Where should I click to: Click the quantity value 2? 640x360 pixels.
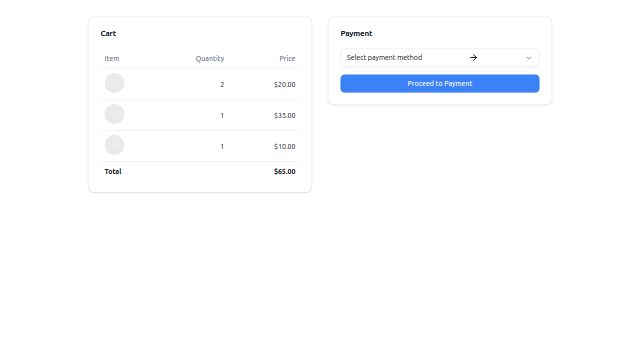[x=222, y=84]
